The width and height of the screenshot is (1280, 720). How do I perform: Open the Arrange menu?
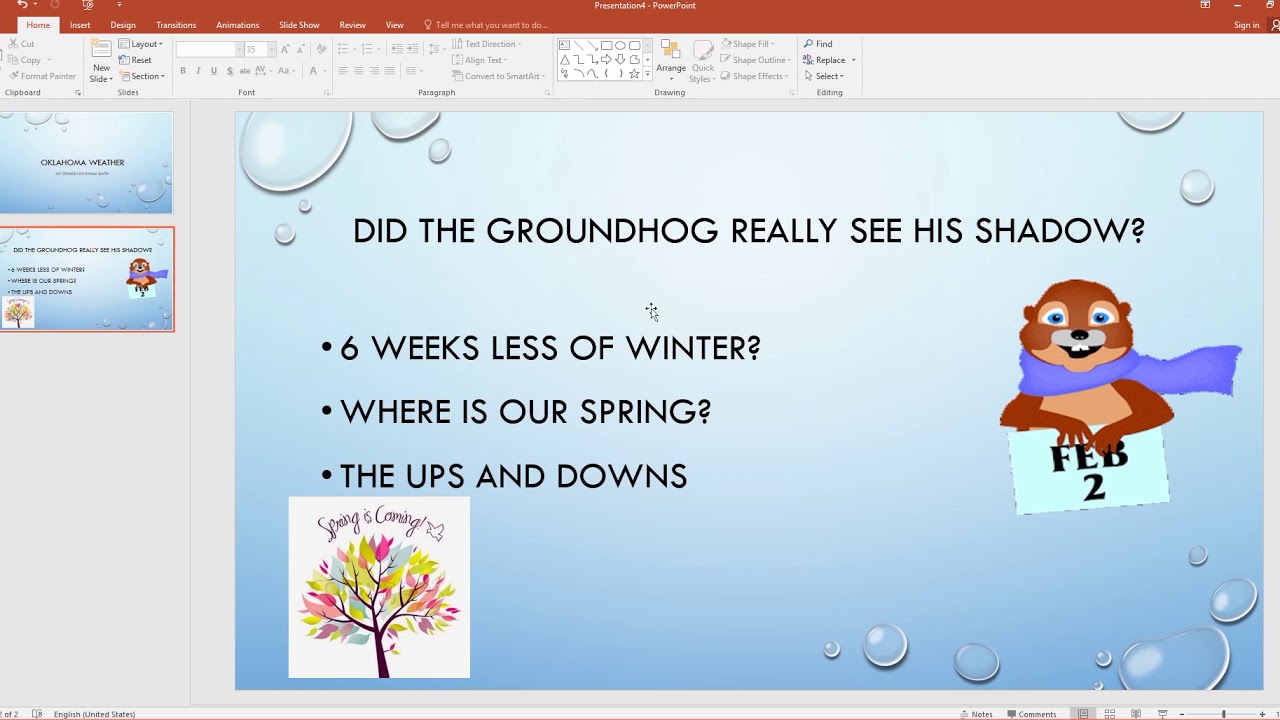pos(671,59)
